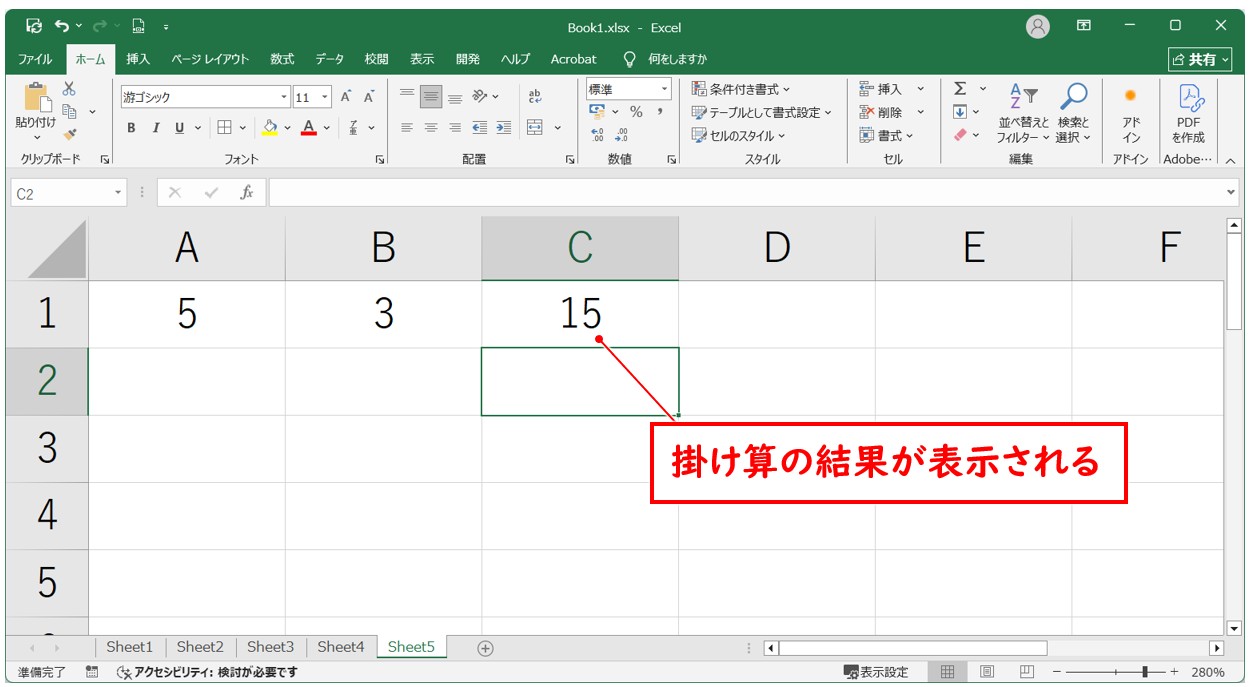Click the decrease decimal icon
This screenshot has height=687, width=1253.
(x=622, y=135)
